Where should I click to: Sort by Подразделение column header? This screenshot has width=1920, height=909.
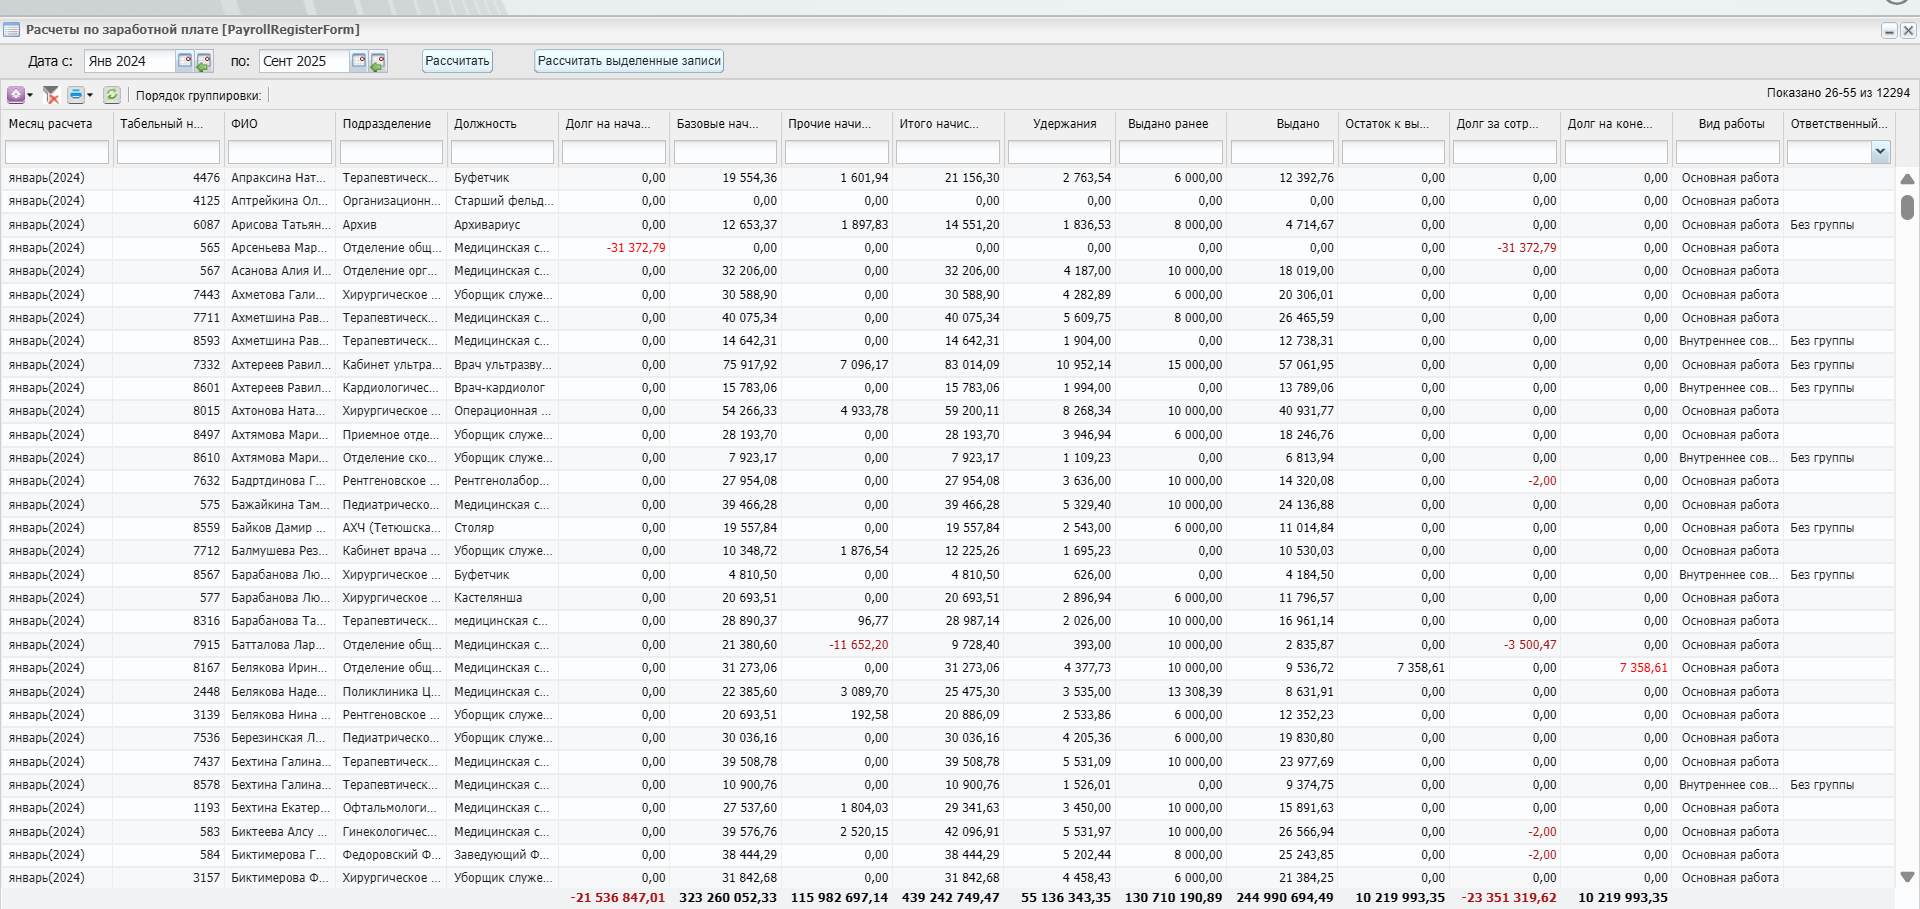point(391,124)
